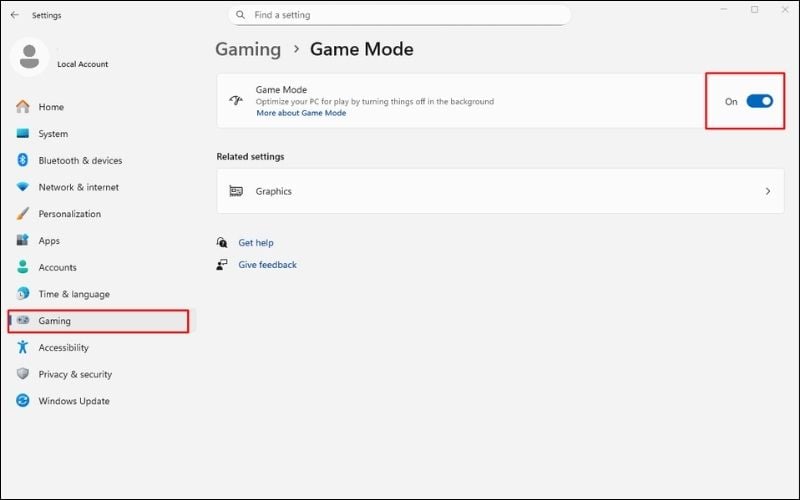Focus the Find a setting search box
800x500 pixels.
[399, 15]
